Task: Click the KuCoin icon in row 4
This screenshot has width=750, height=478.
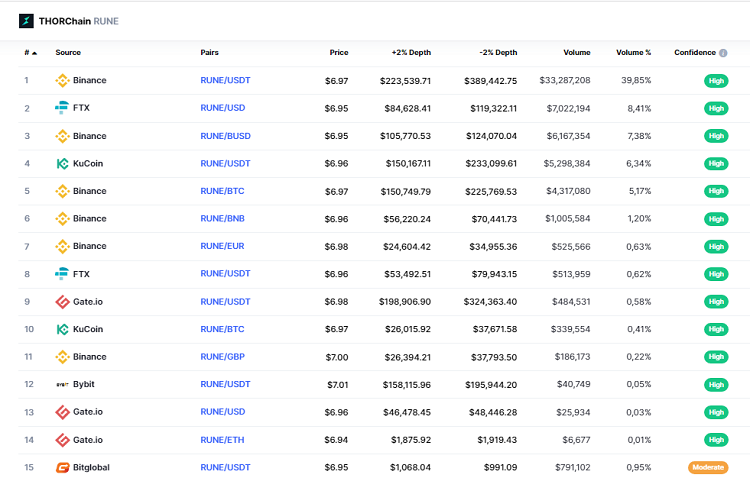Action: click(62, 163)
